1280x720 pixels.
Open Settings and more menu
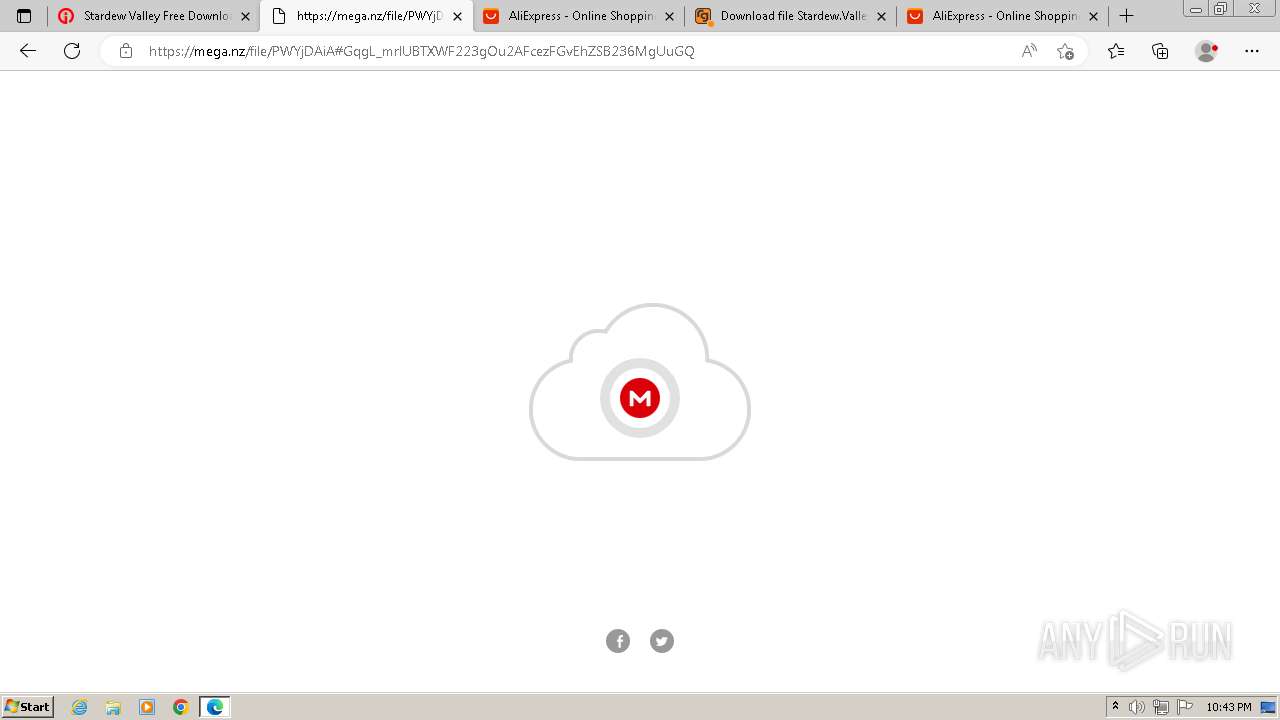point(1252,51)
